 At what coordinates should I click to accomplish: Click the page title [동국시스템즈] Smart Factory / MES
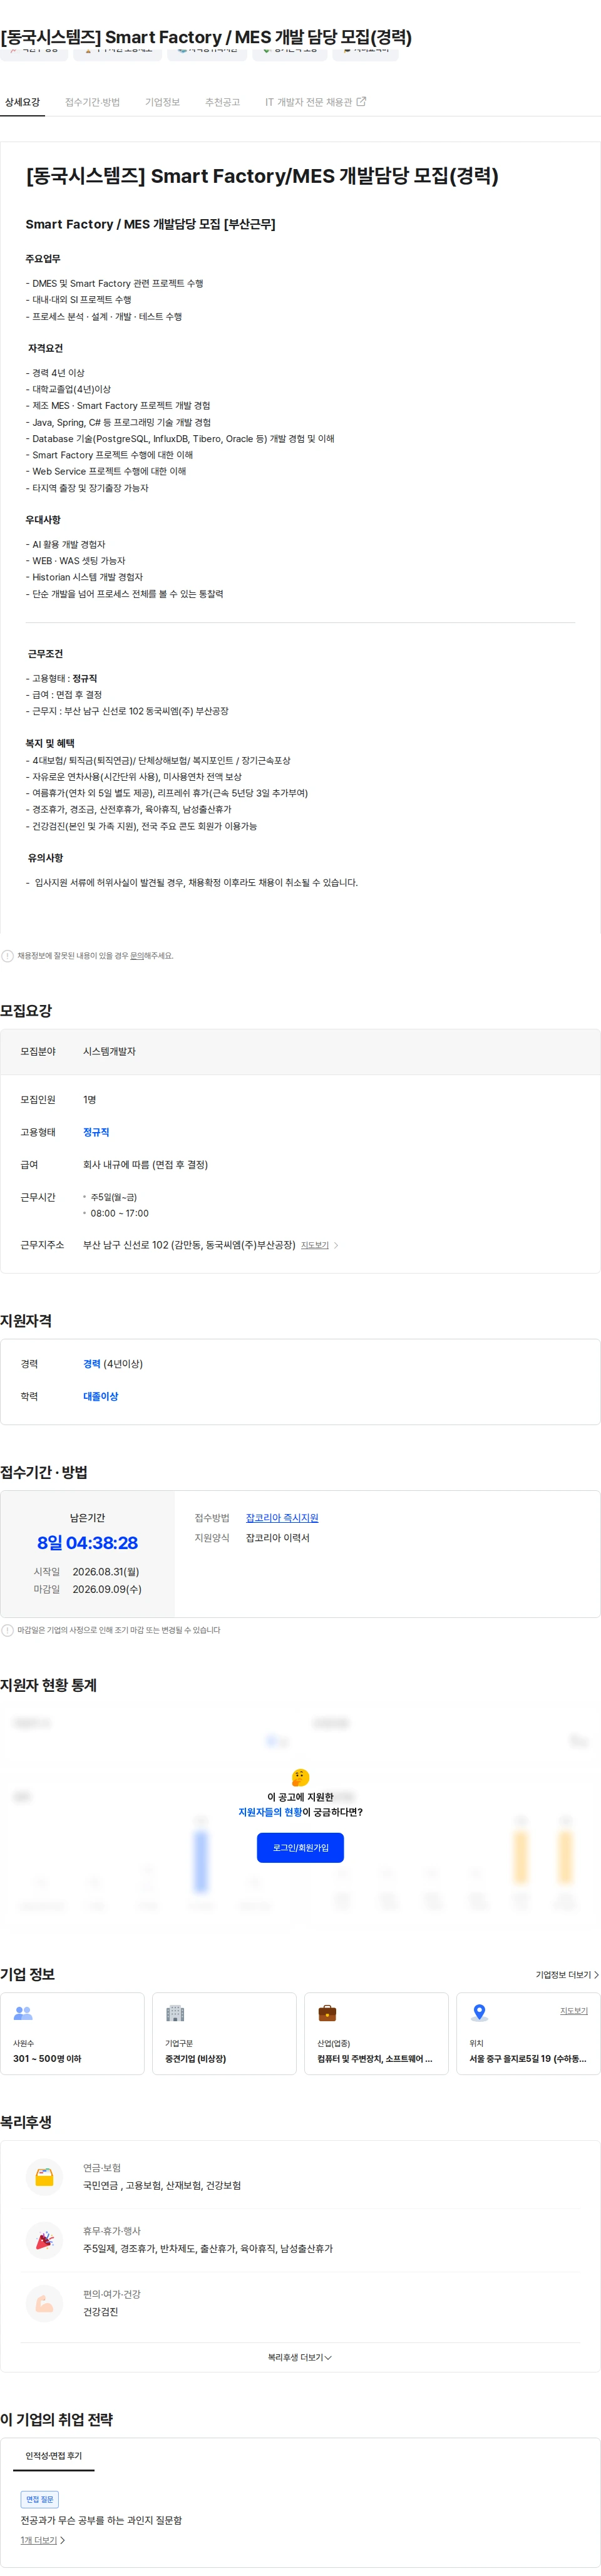point(206,37)
